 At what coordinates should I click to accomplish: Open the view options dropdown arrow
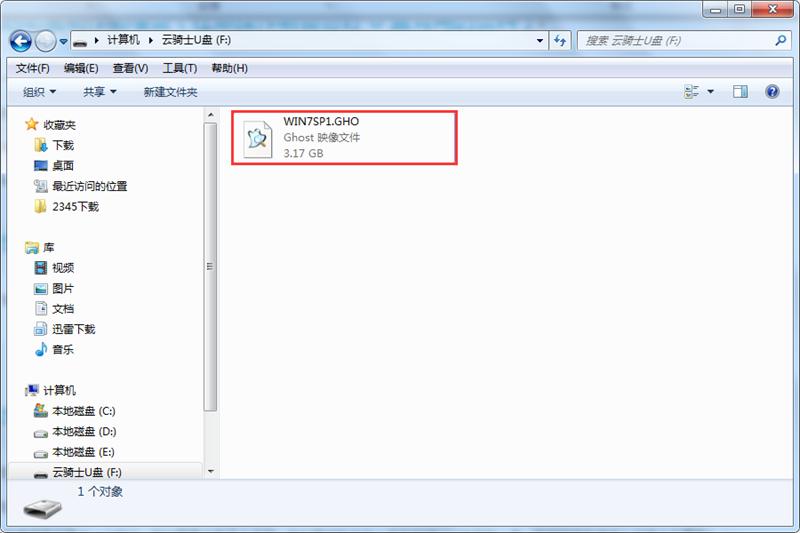coord(710,92)
